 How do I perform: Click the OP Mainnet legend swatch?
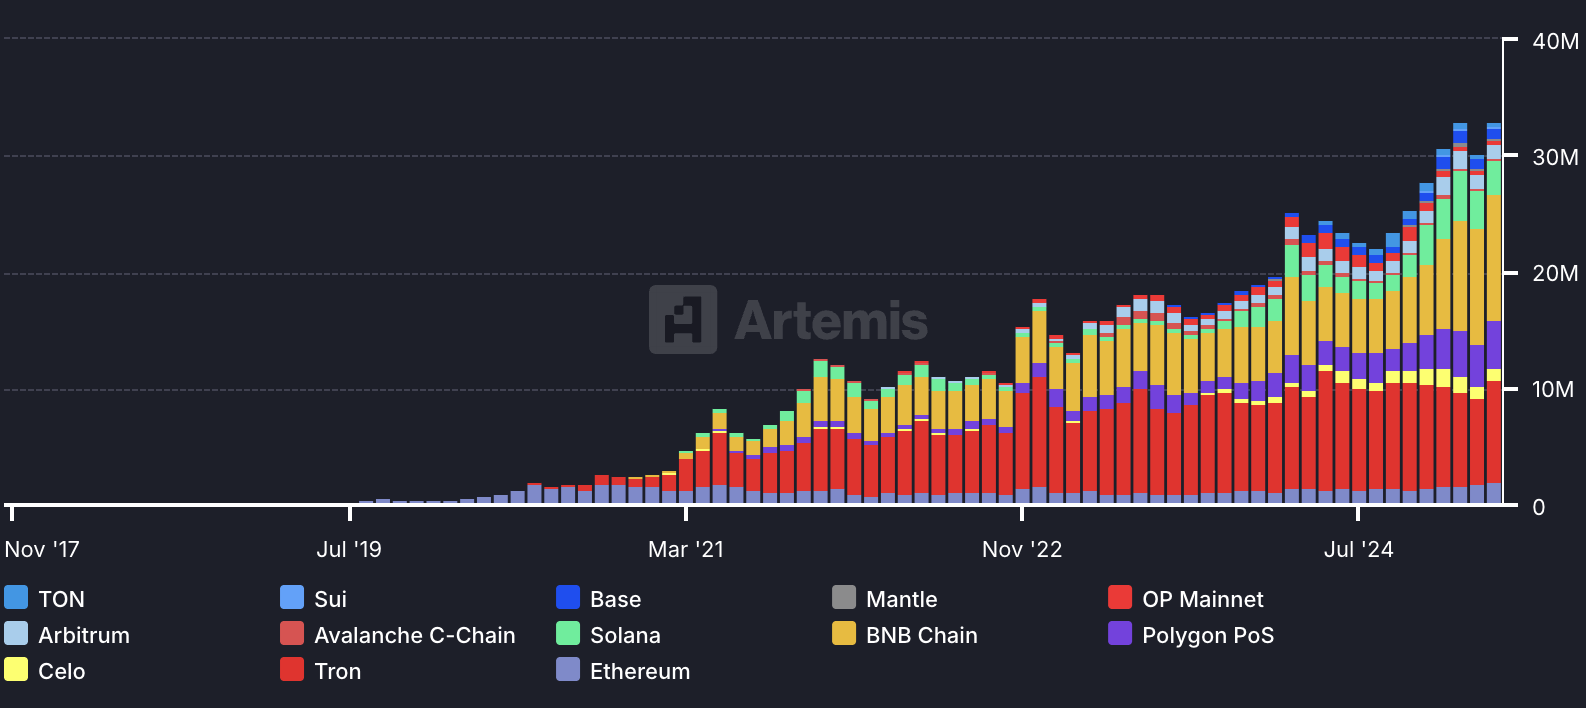(1120, 598)
